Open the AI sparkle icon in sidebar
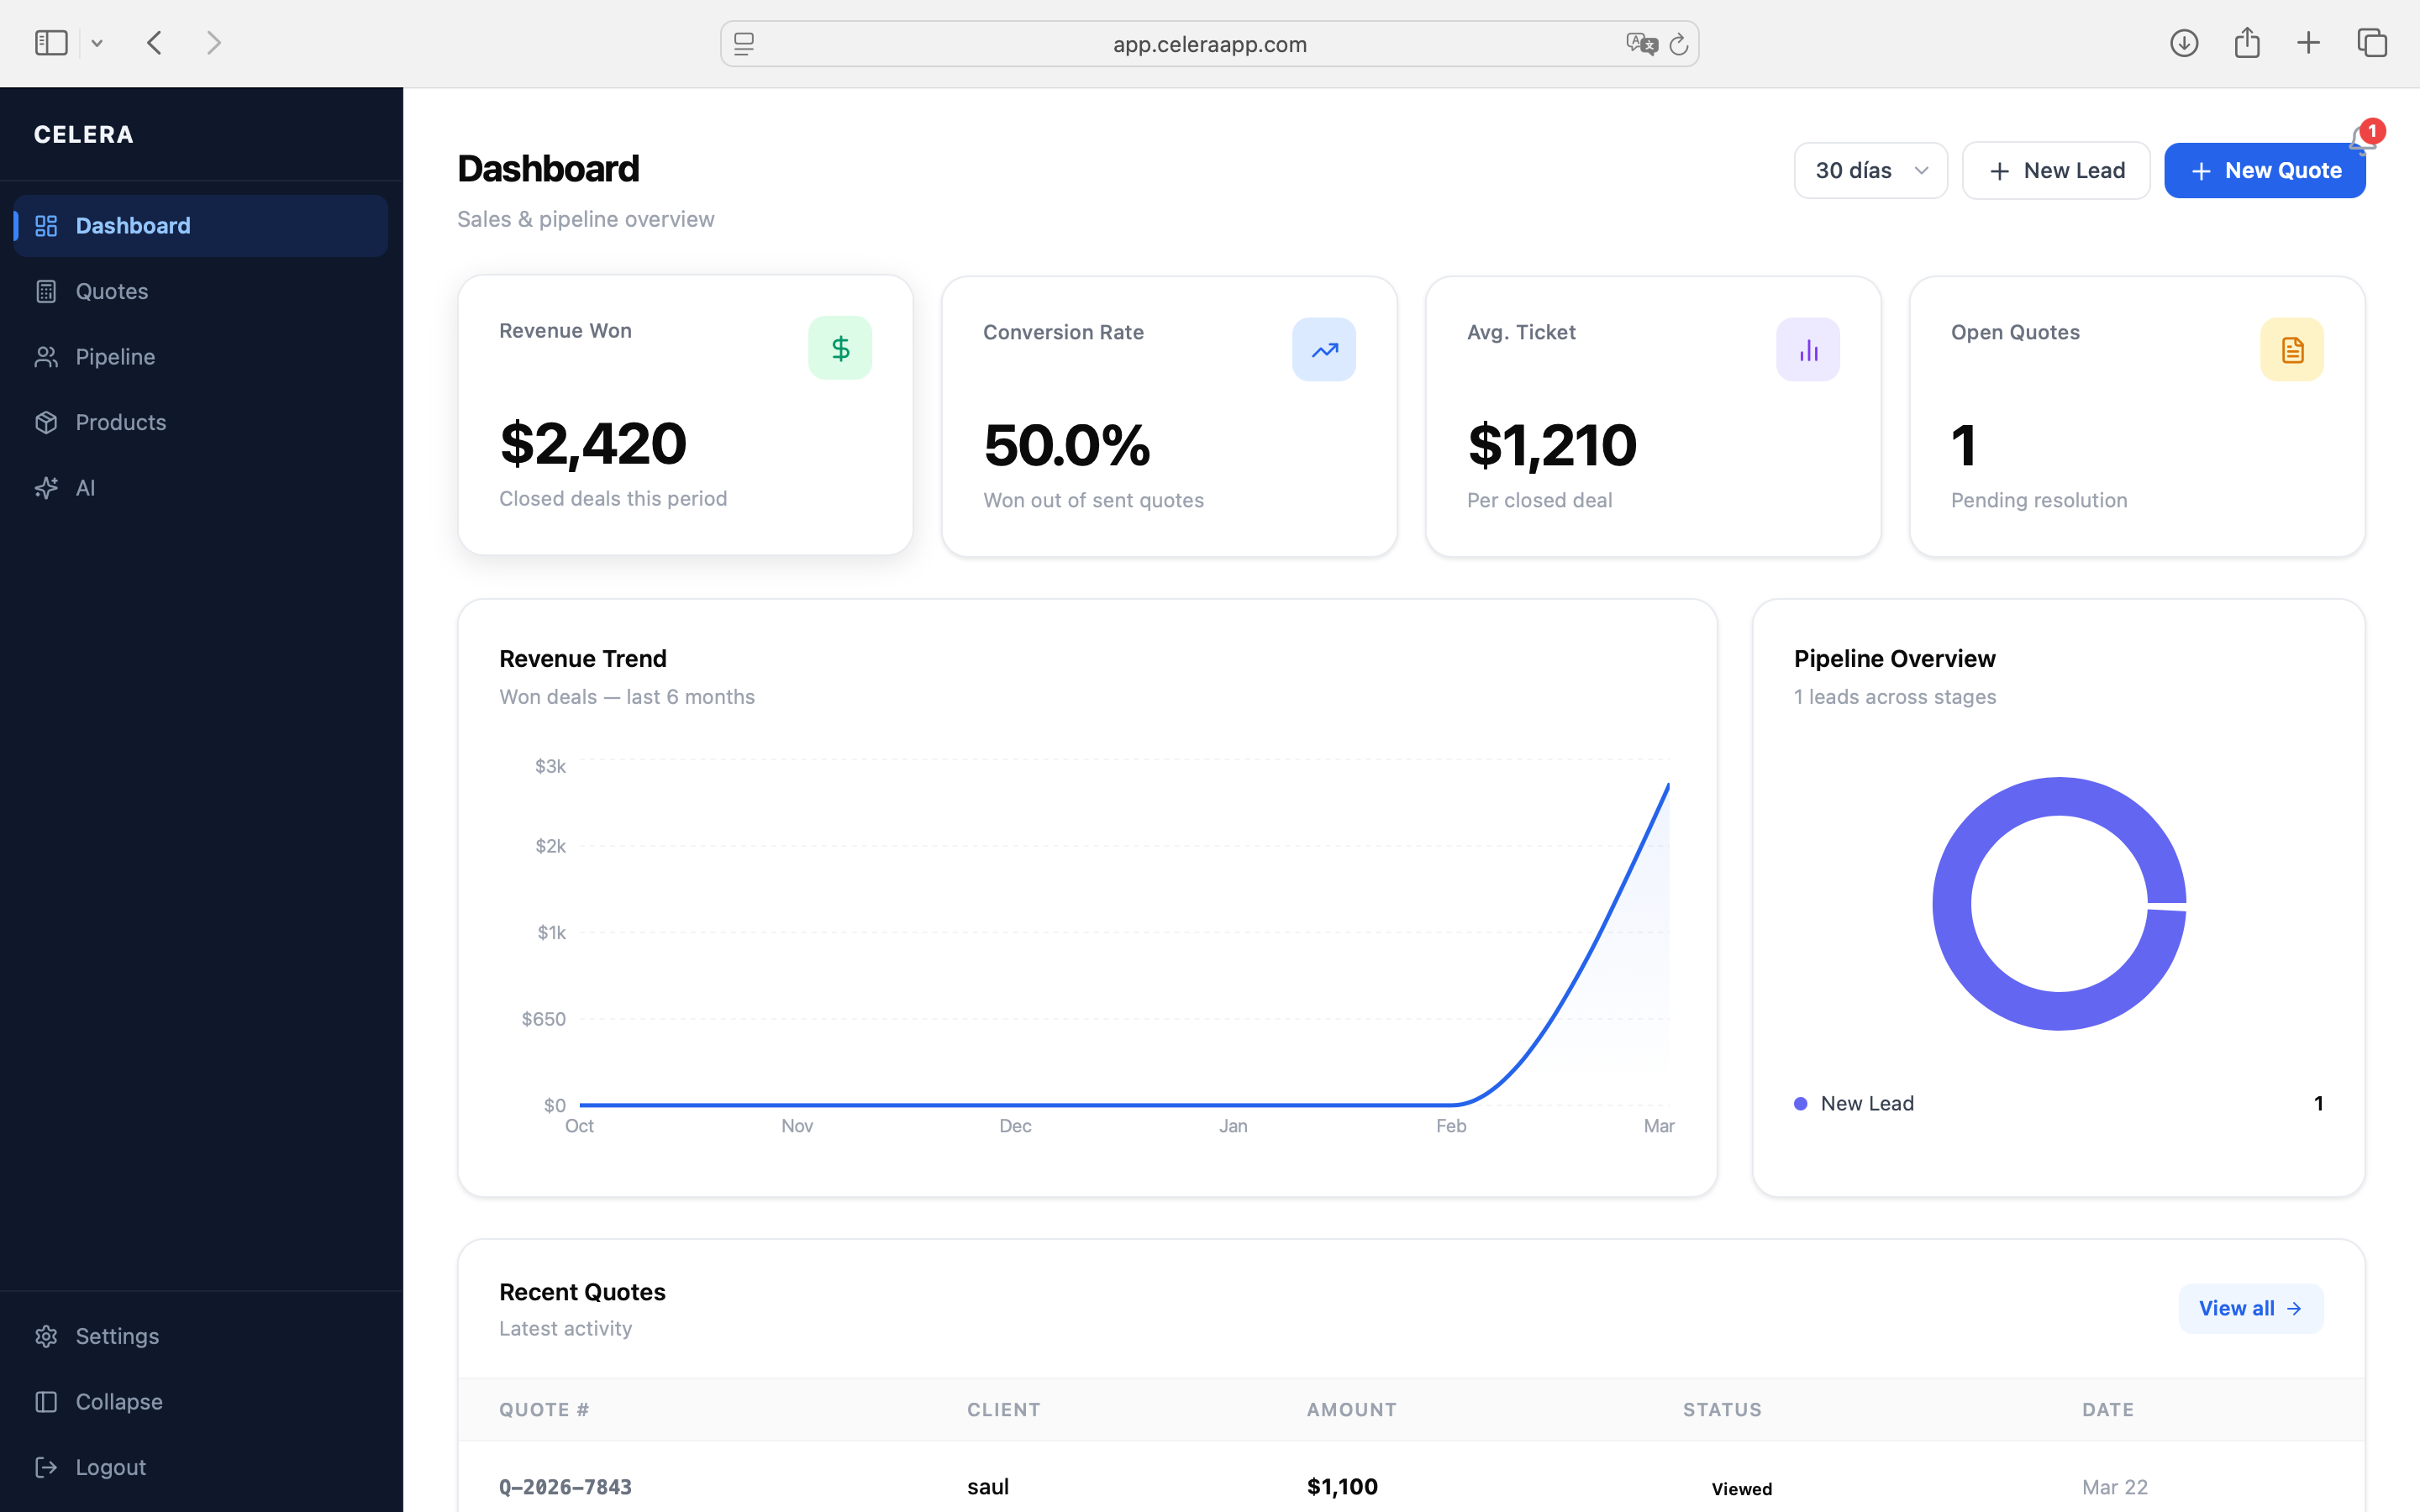This screenshot has height=1512, width=2420. (46, 488)
